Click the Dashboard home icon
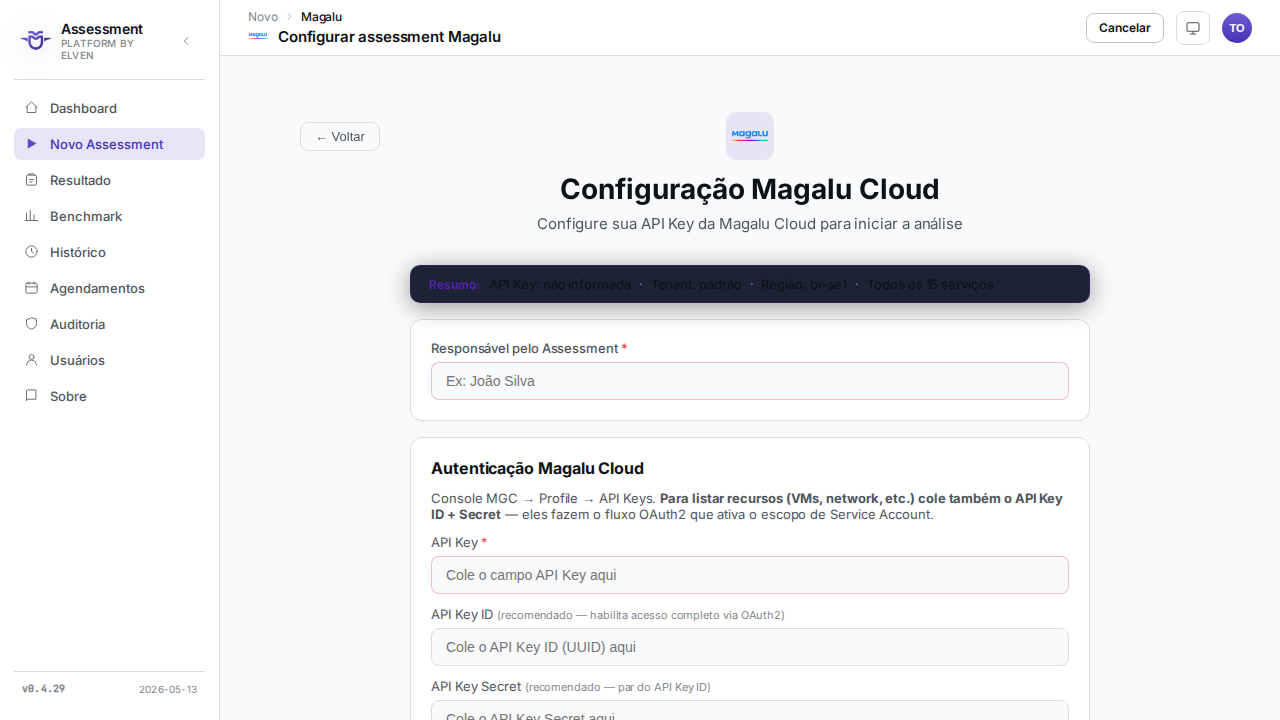This screenshot has height=720, width=1280. (x=31, y=108)
